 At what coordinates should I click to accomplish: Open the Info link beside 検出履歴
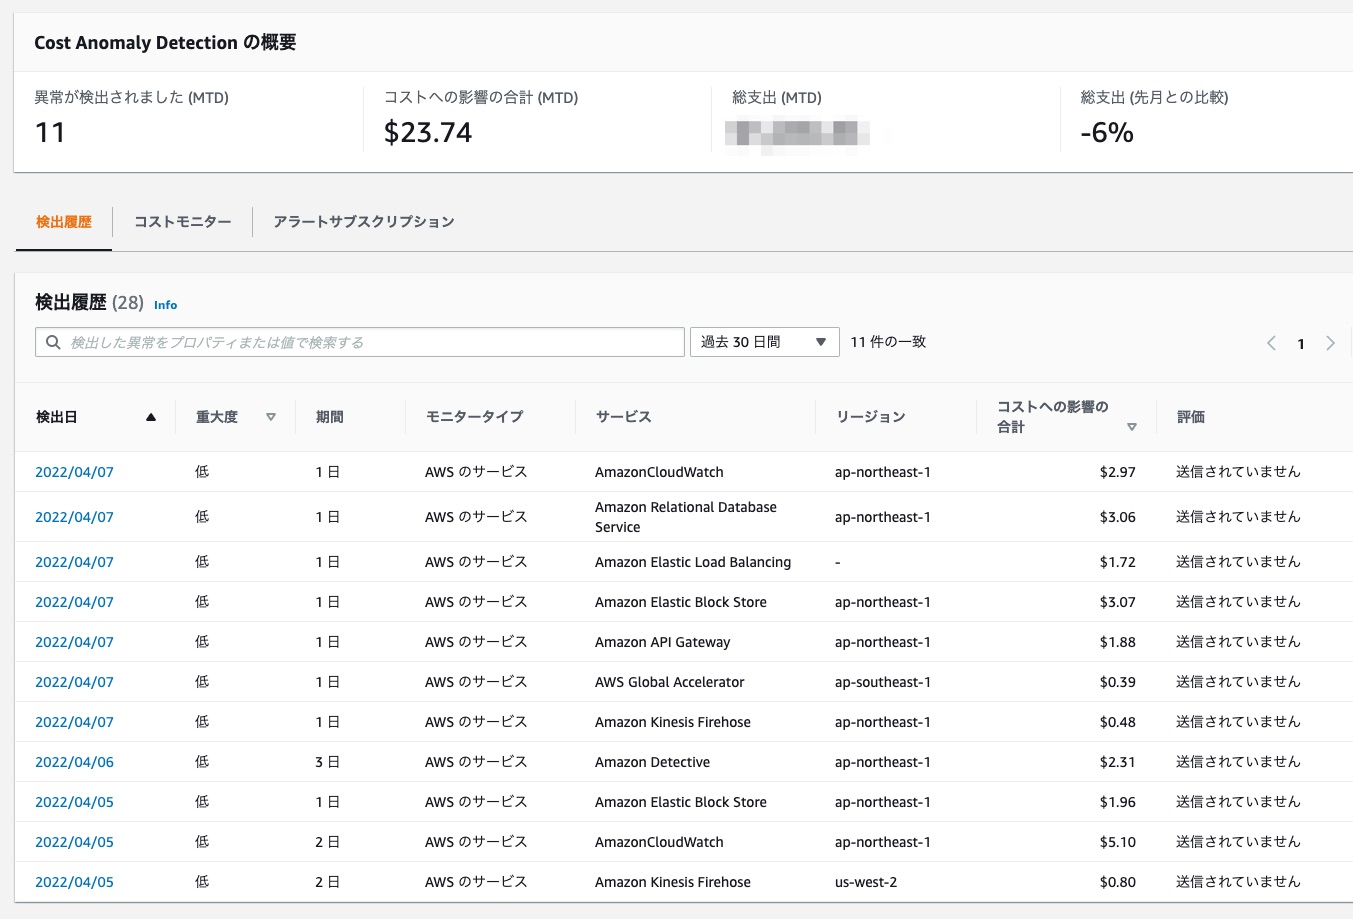click(166, 305)
